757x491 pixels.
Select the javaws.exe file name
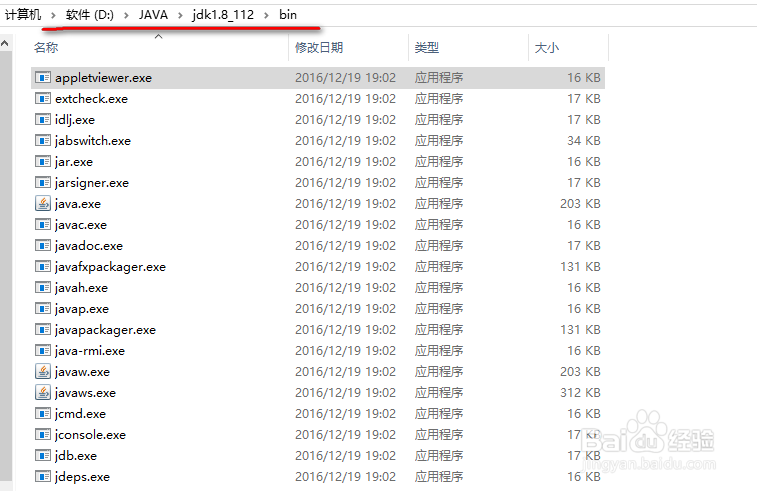tap(85, 393)
